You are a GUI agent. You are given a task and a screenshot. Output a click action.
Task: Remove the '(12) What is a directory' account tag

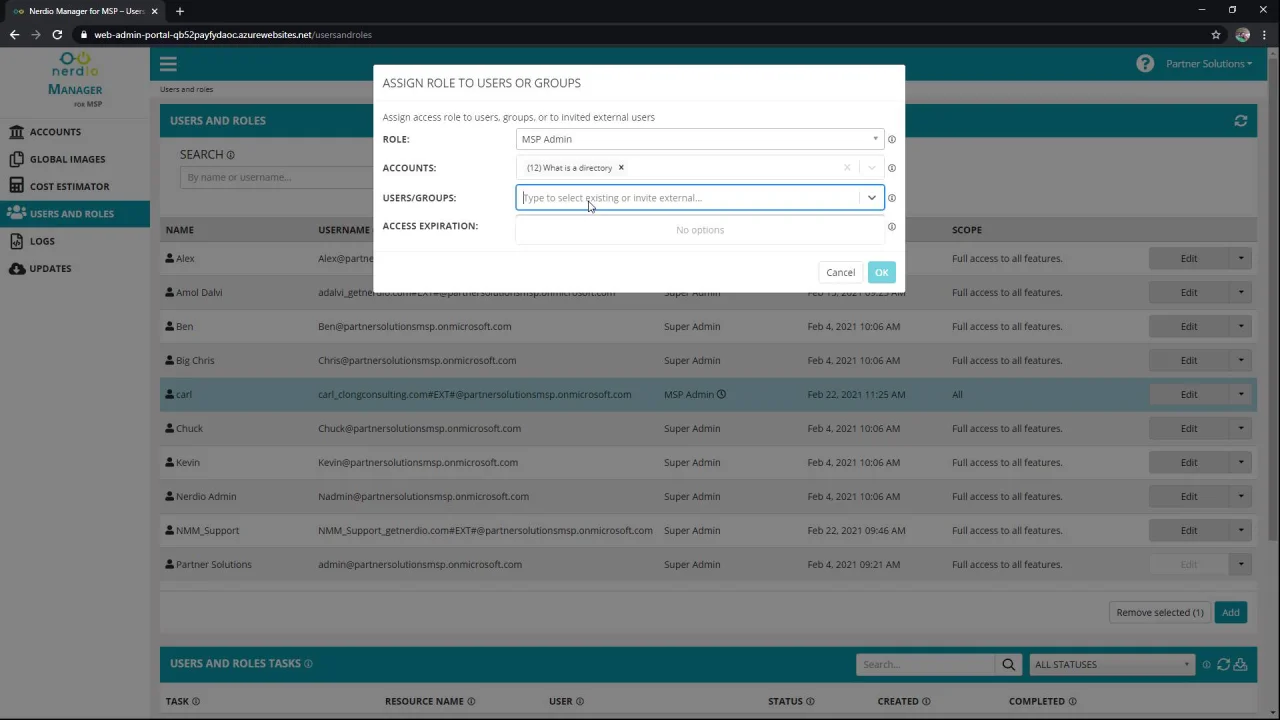[621, 168]
